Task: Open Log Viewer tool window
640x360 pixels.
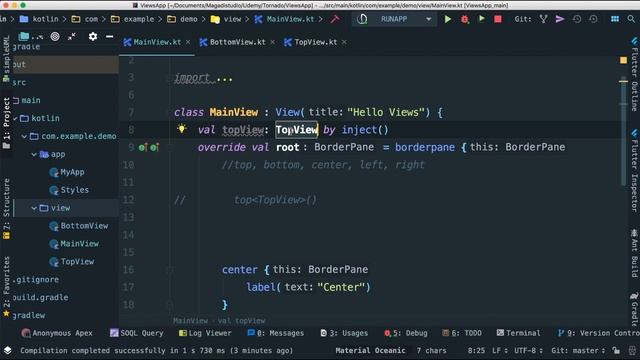Action: point(205,333)
